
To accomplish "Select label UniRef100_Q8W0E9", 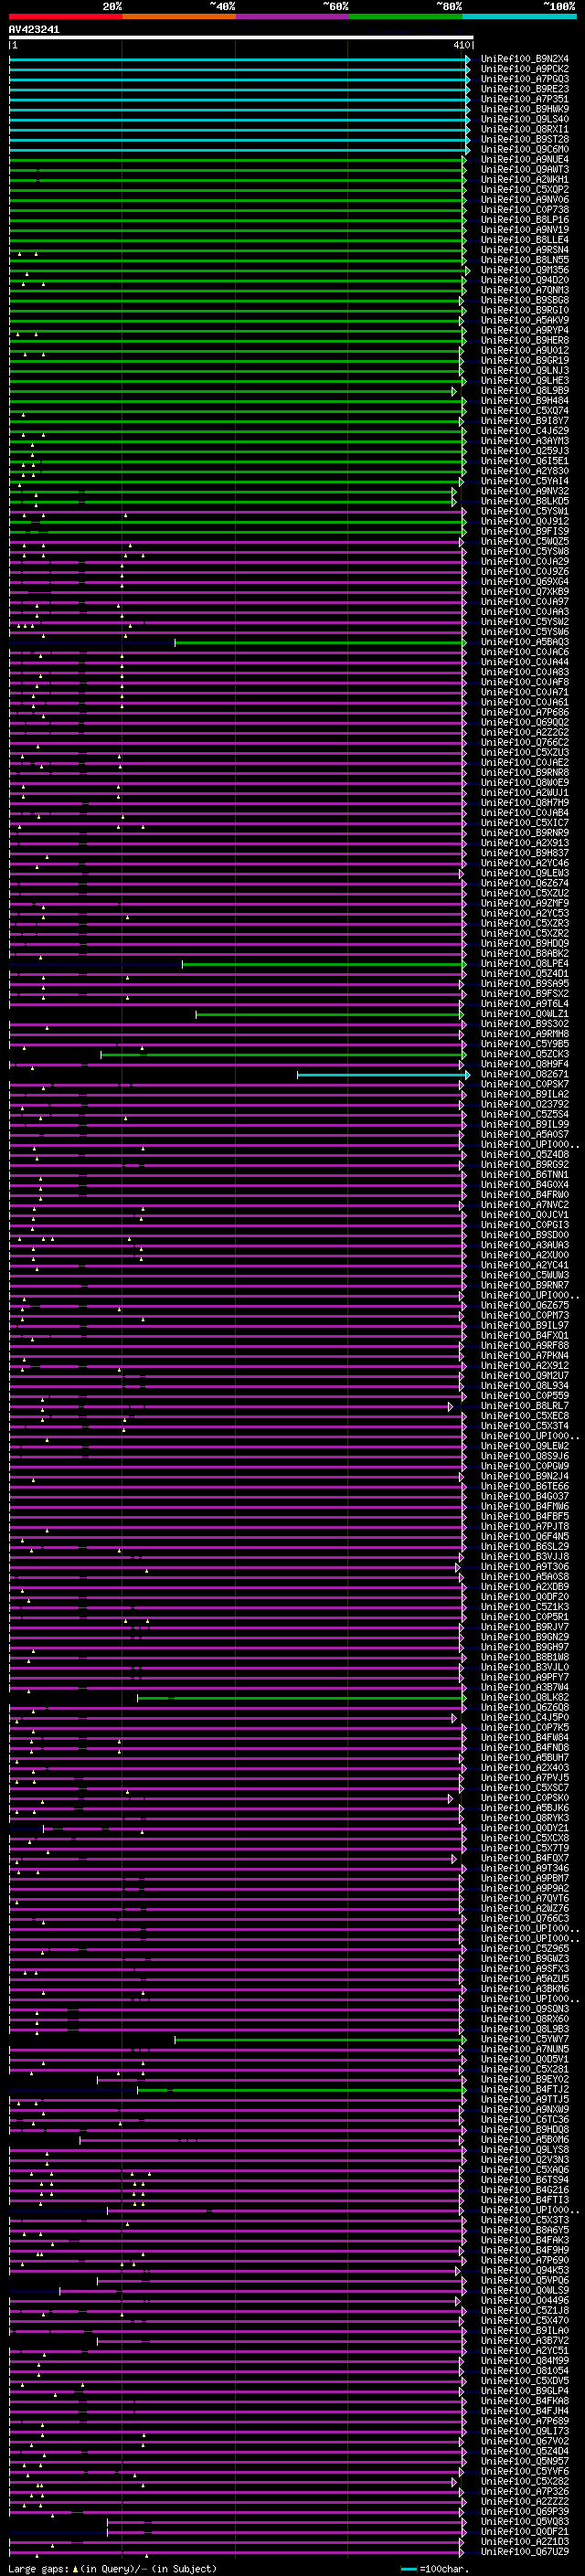I will (525, 783).
